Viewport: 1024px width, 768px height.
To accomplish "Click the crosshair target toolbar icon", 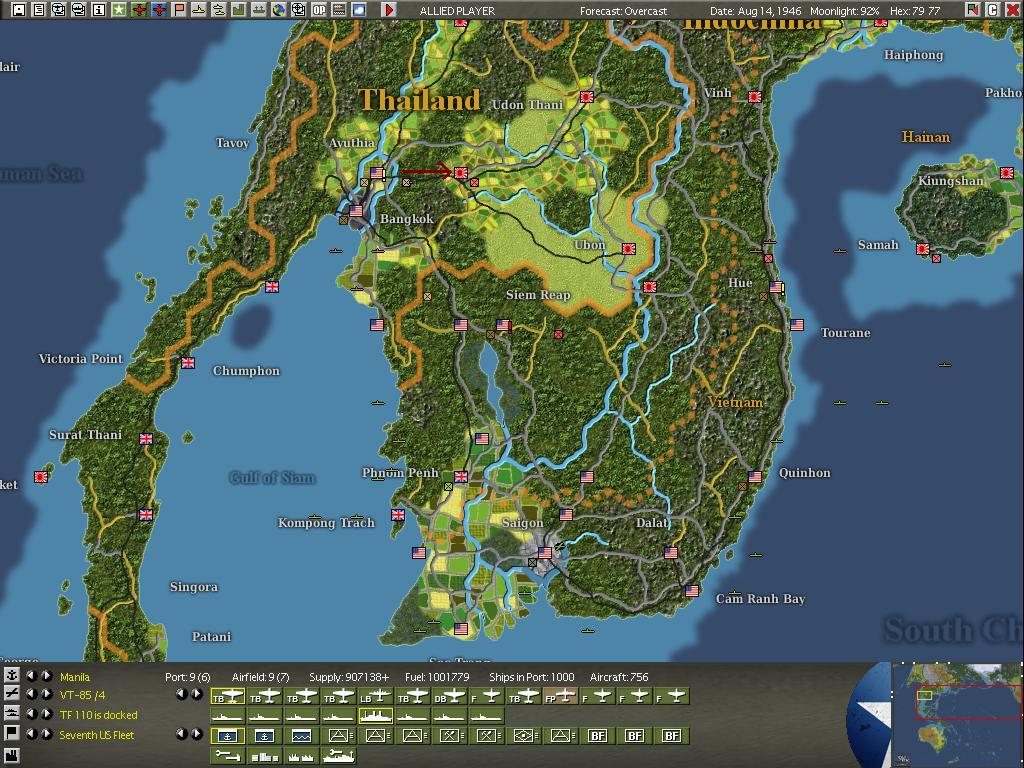I will [298, 10].
